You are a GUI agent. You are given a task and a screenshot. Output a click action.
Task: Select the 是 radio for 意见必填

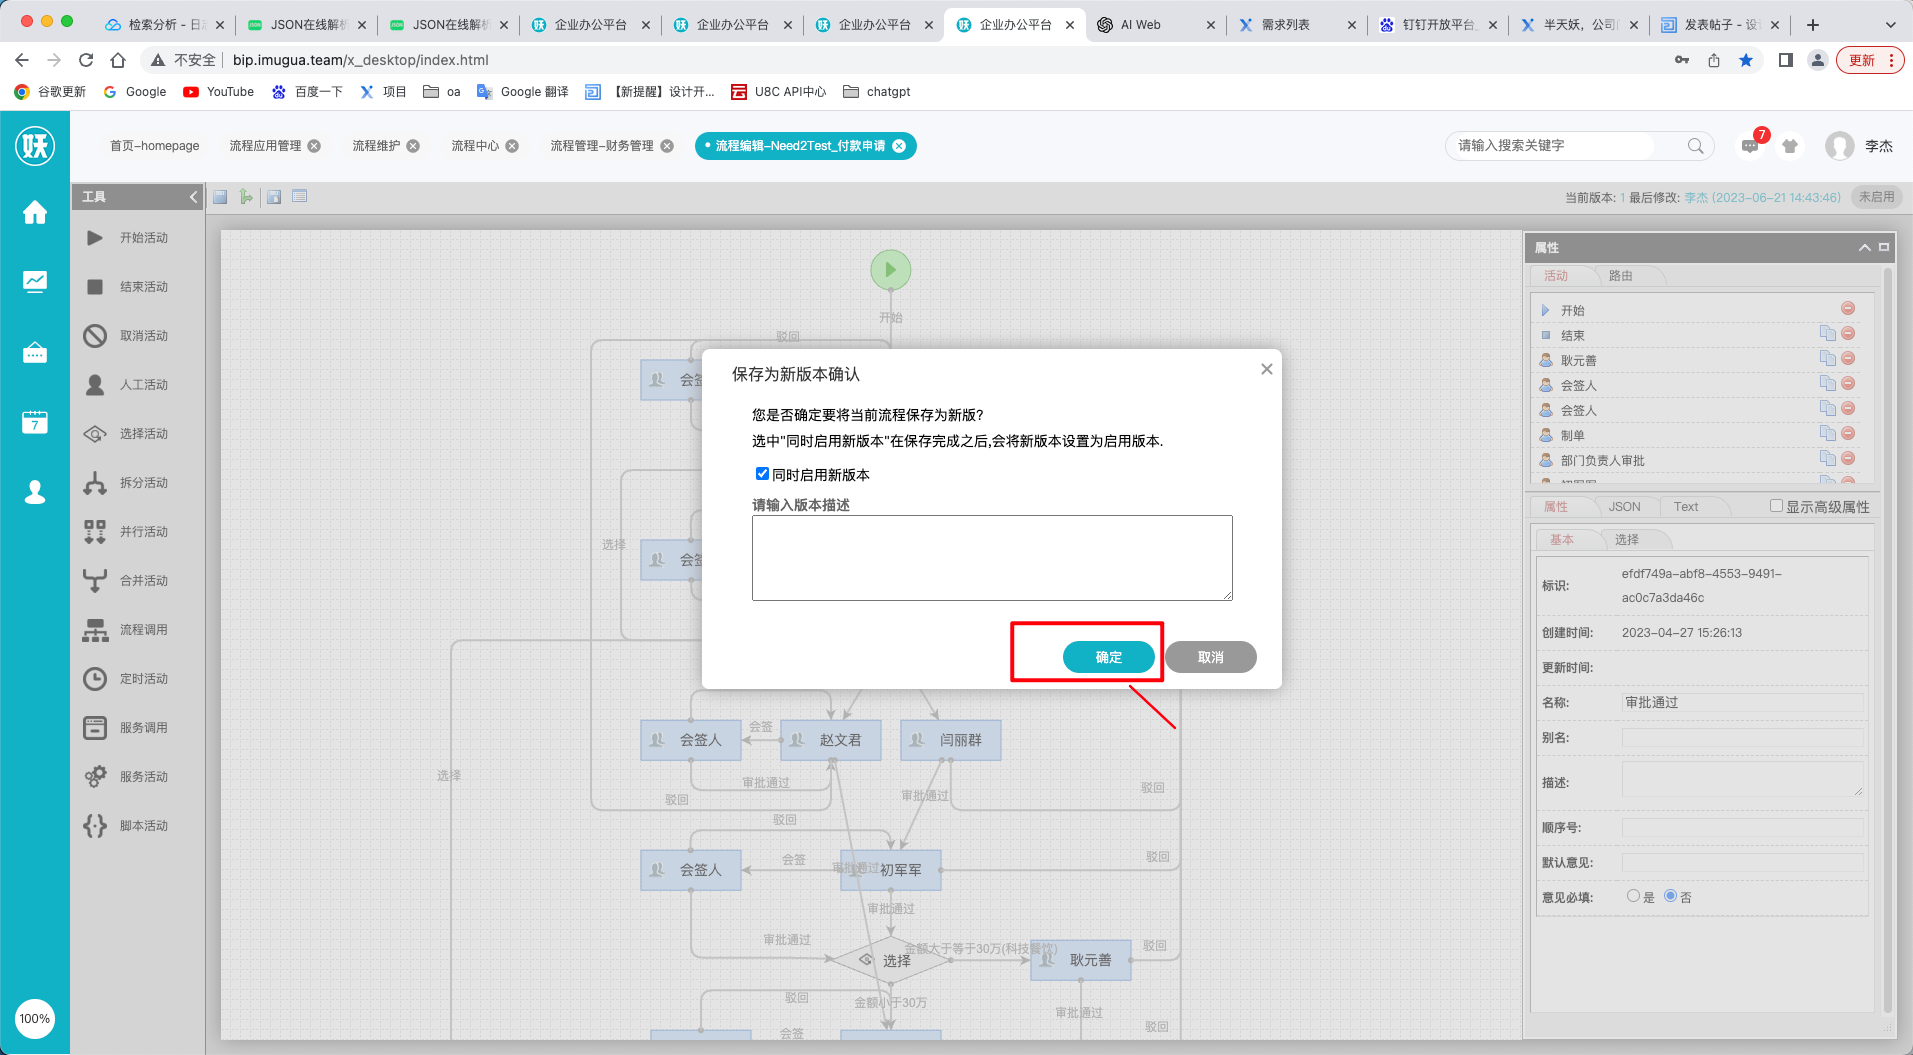click(x=1633, y=896)
